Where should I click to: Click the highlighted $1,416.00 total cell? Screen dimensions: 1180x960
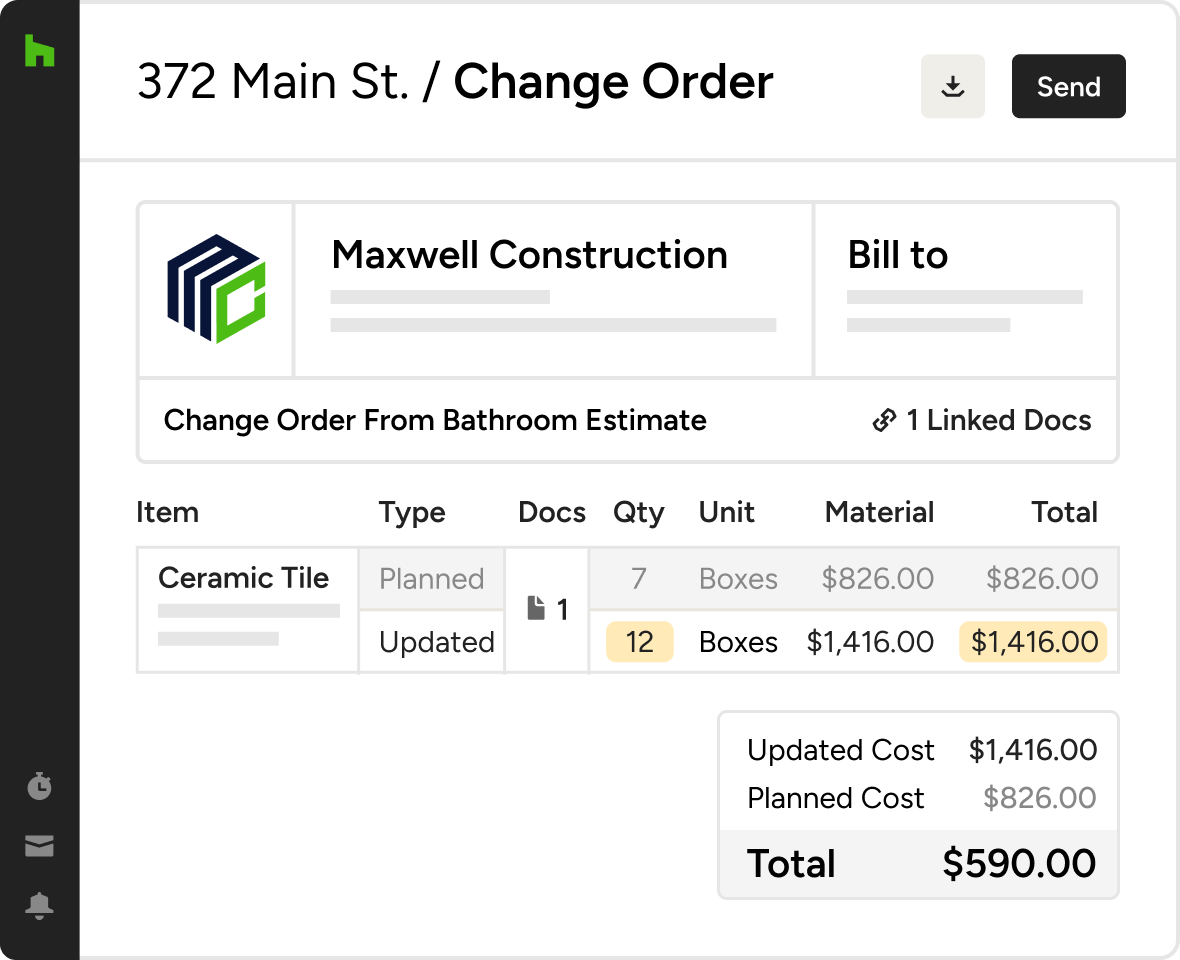coord(1034,642)
